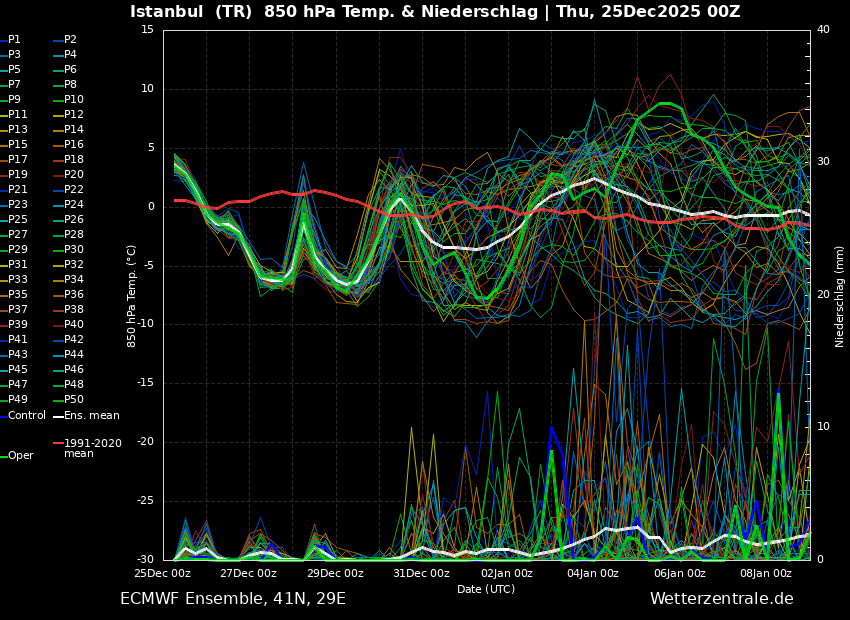The image size is (850, 620).
Task: Click legend entry P33
Action: click(14, 280)
